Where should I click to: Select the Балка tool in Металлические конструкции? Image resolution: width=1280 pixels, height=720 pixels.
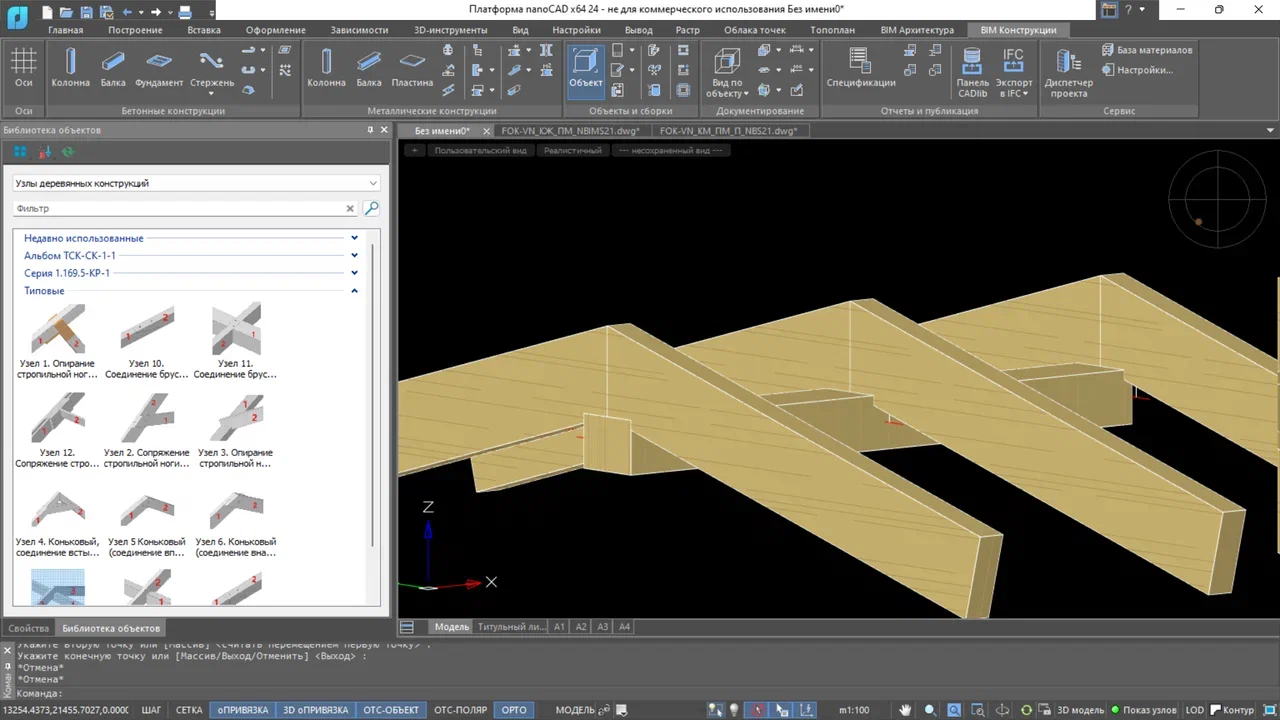pos(369,69)
